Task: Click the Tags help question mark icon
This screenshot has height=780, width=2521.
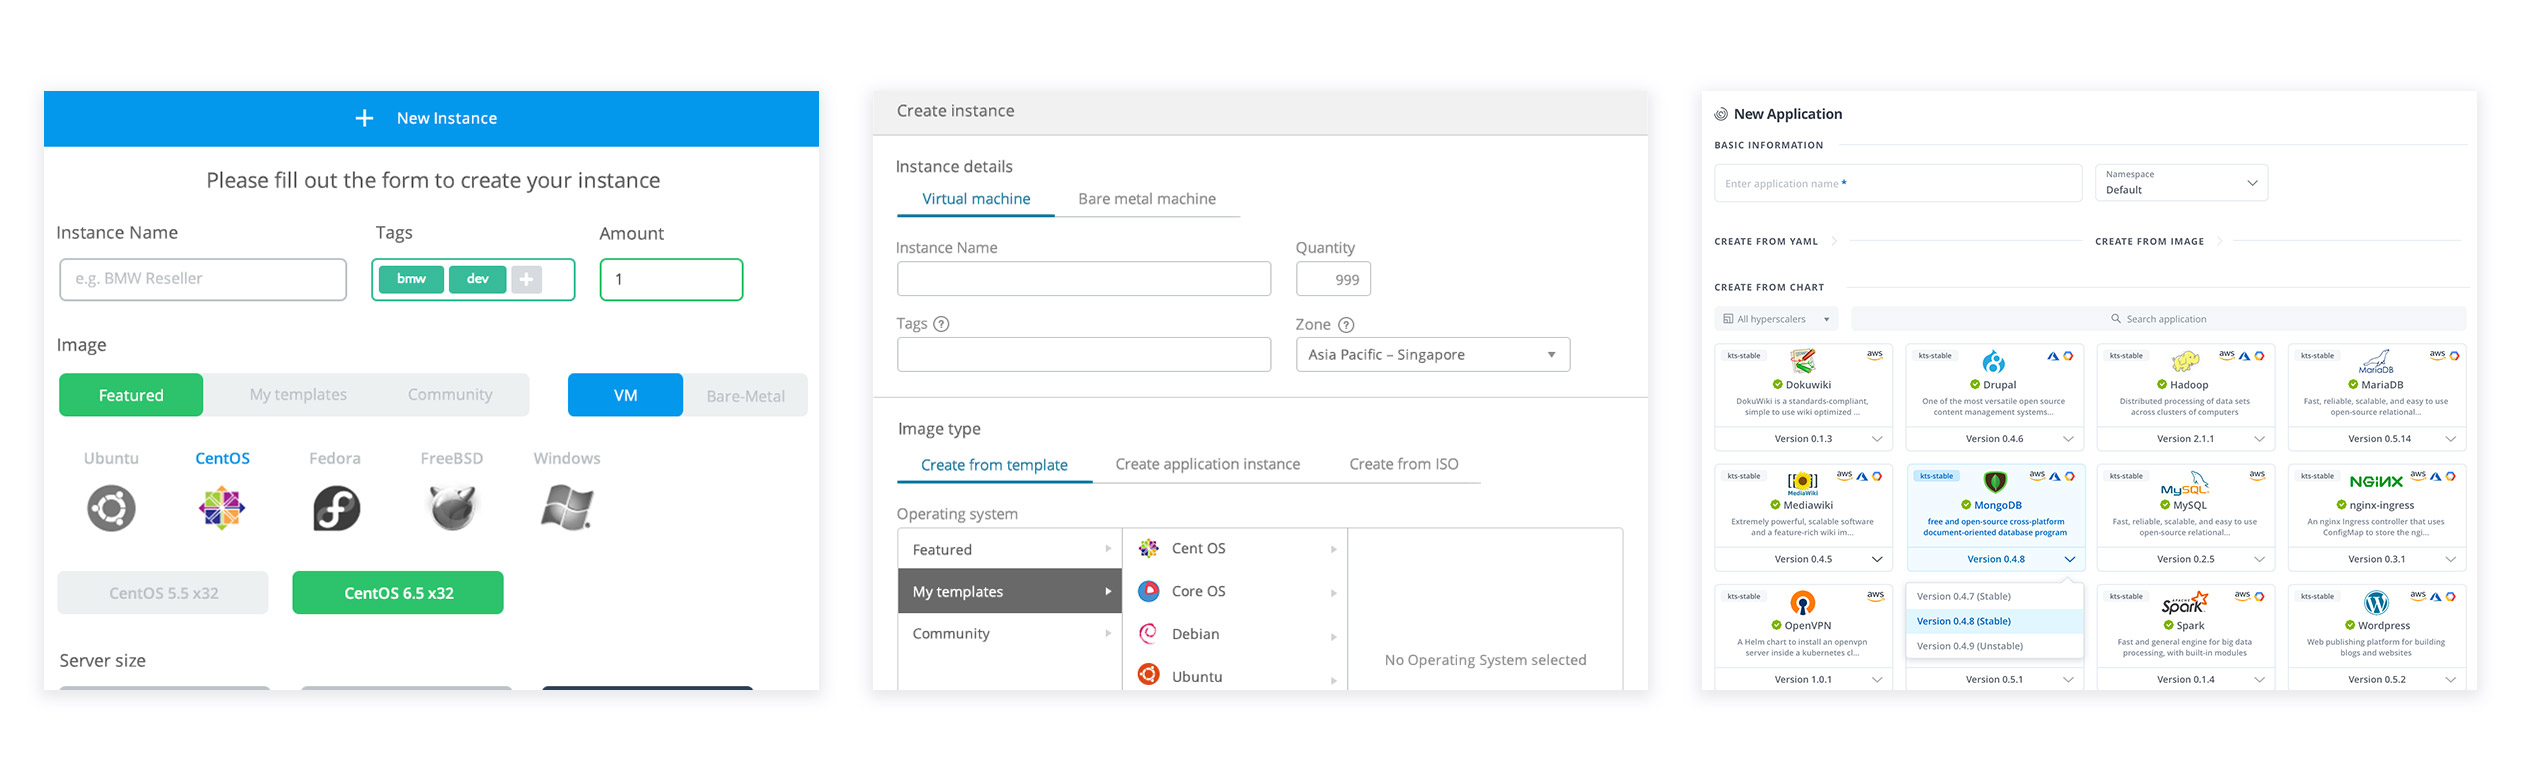Action: coord(941,324)
